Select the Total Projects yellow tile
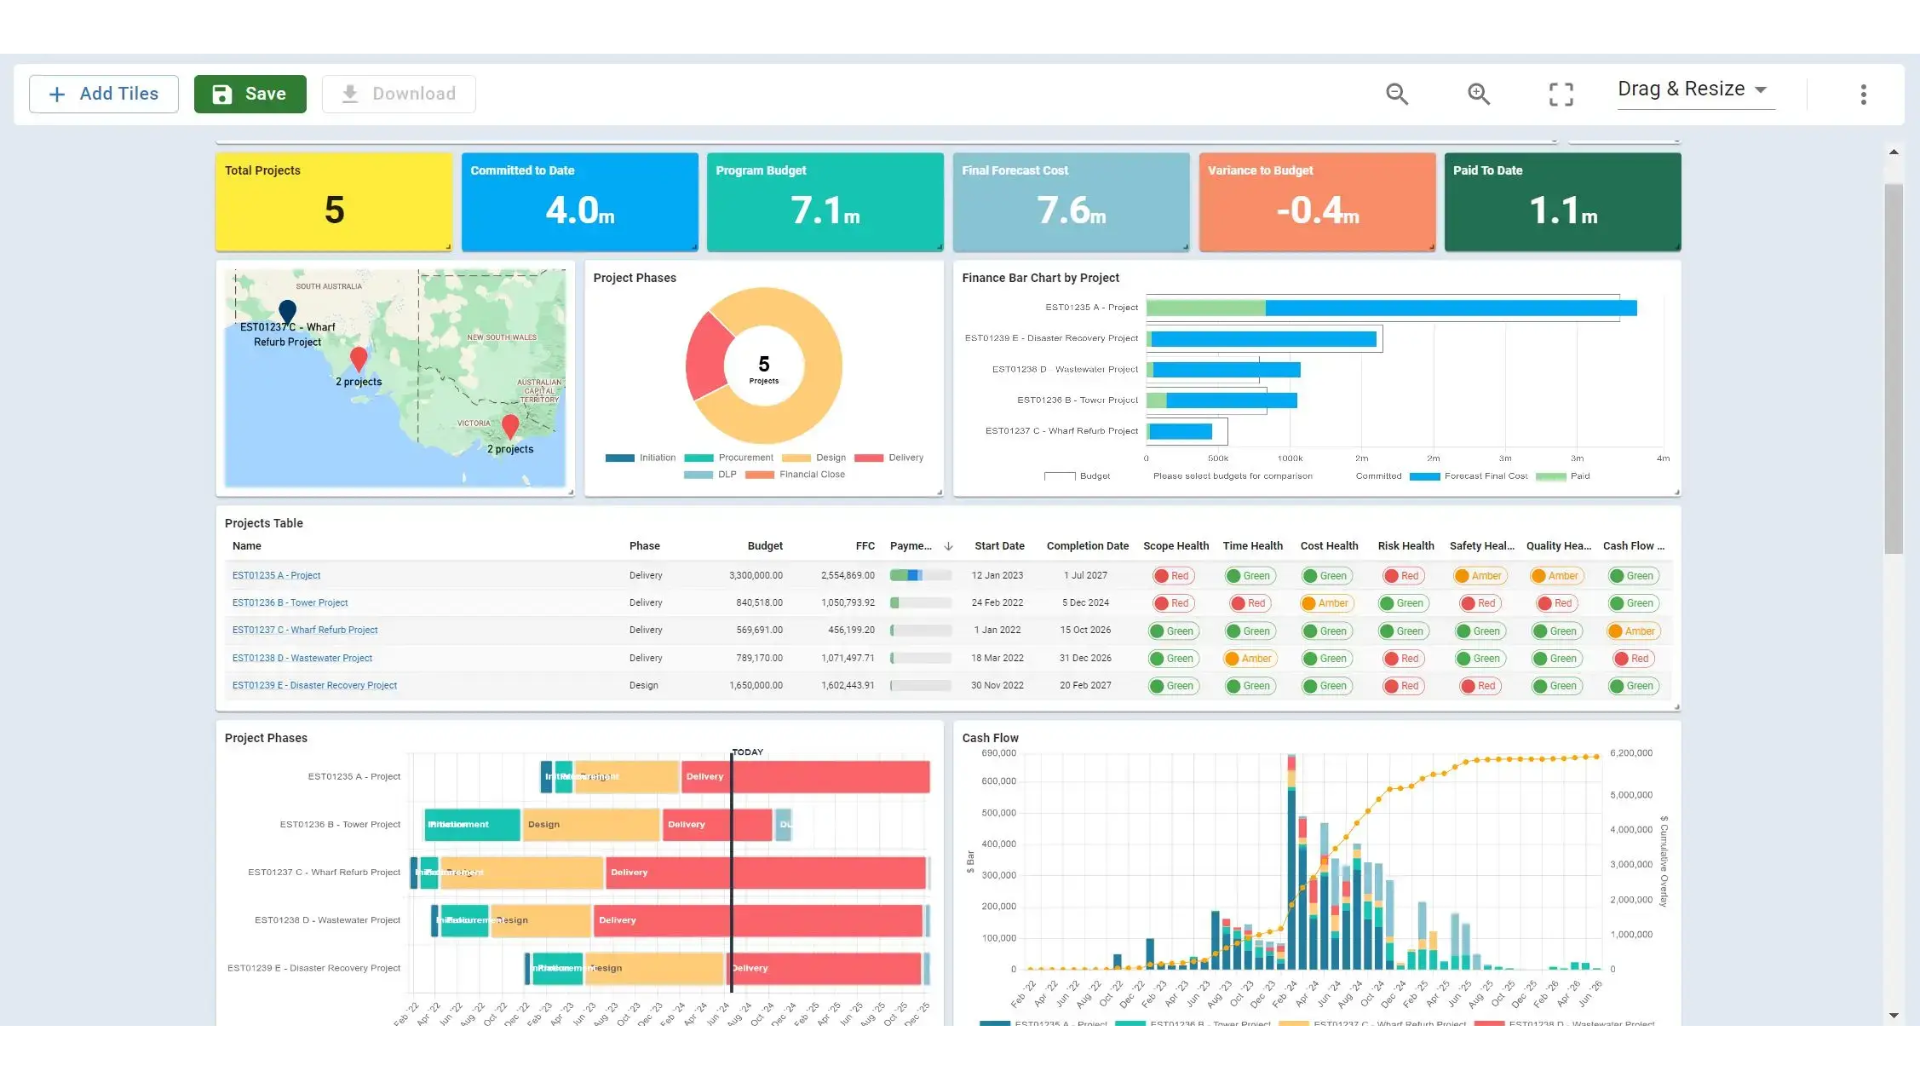The width and height of the screenshot is (1920, 1080). pos(333,201)
